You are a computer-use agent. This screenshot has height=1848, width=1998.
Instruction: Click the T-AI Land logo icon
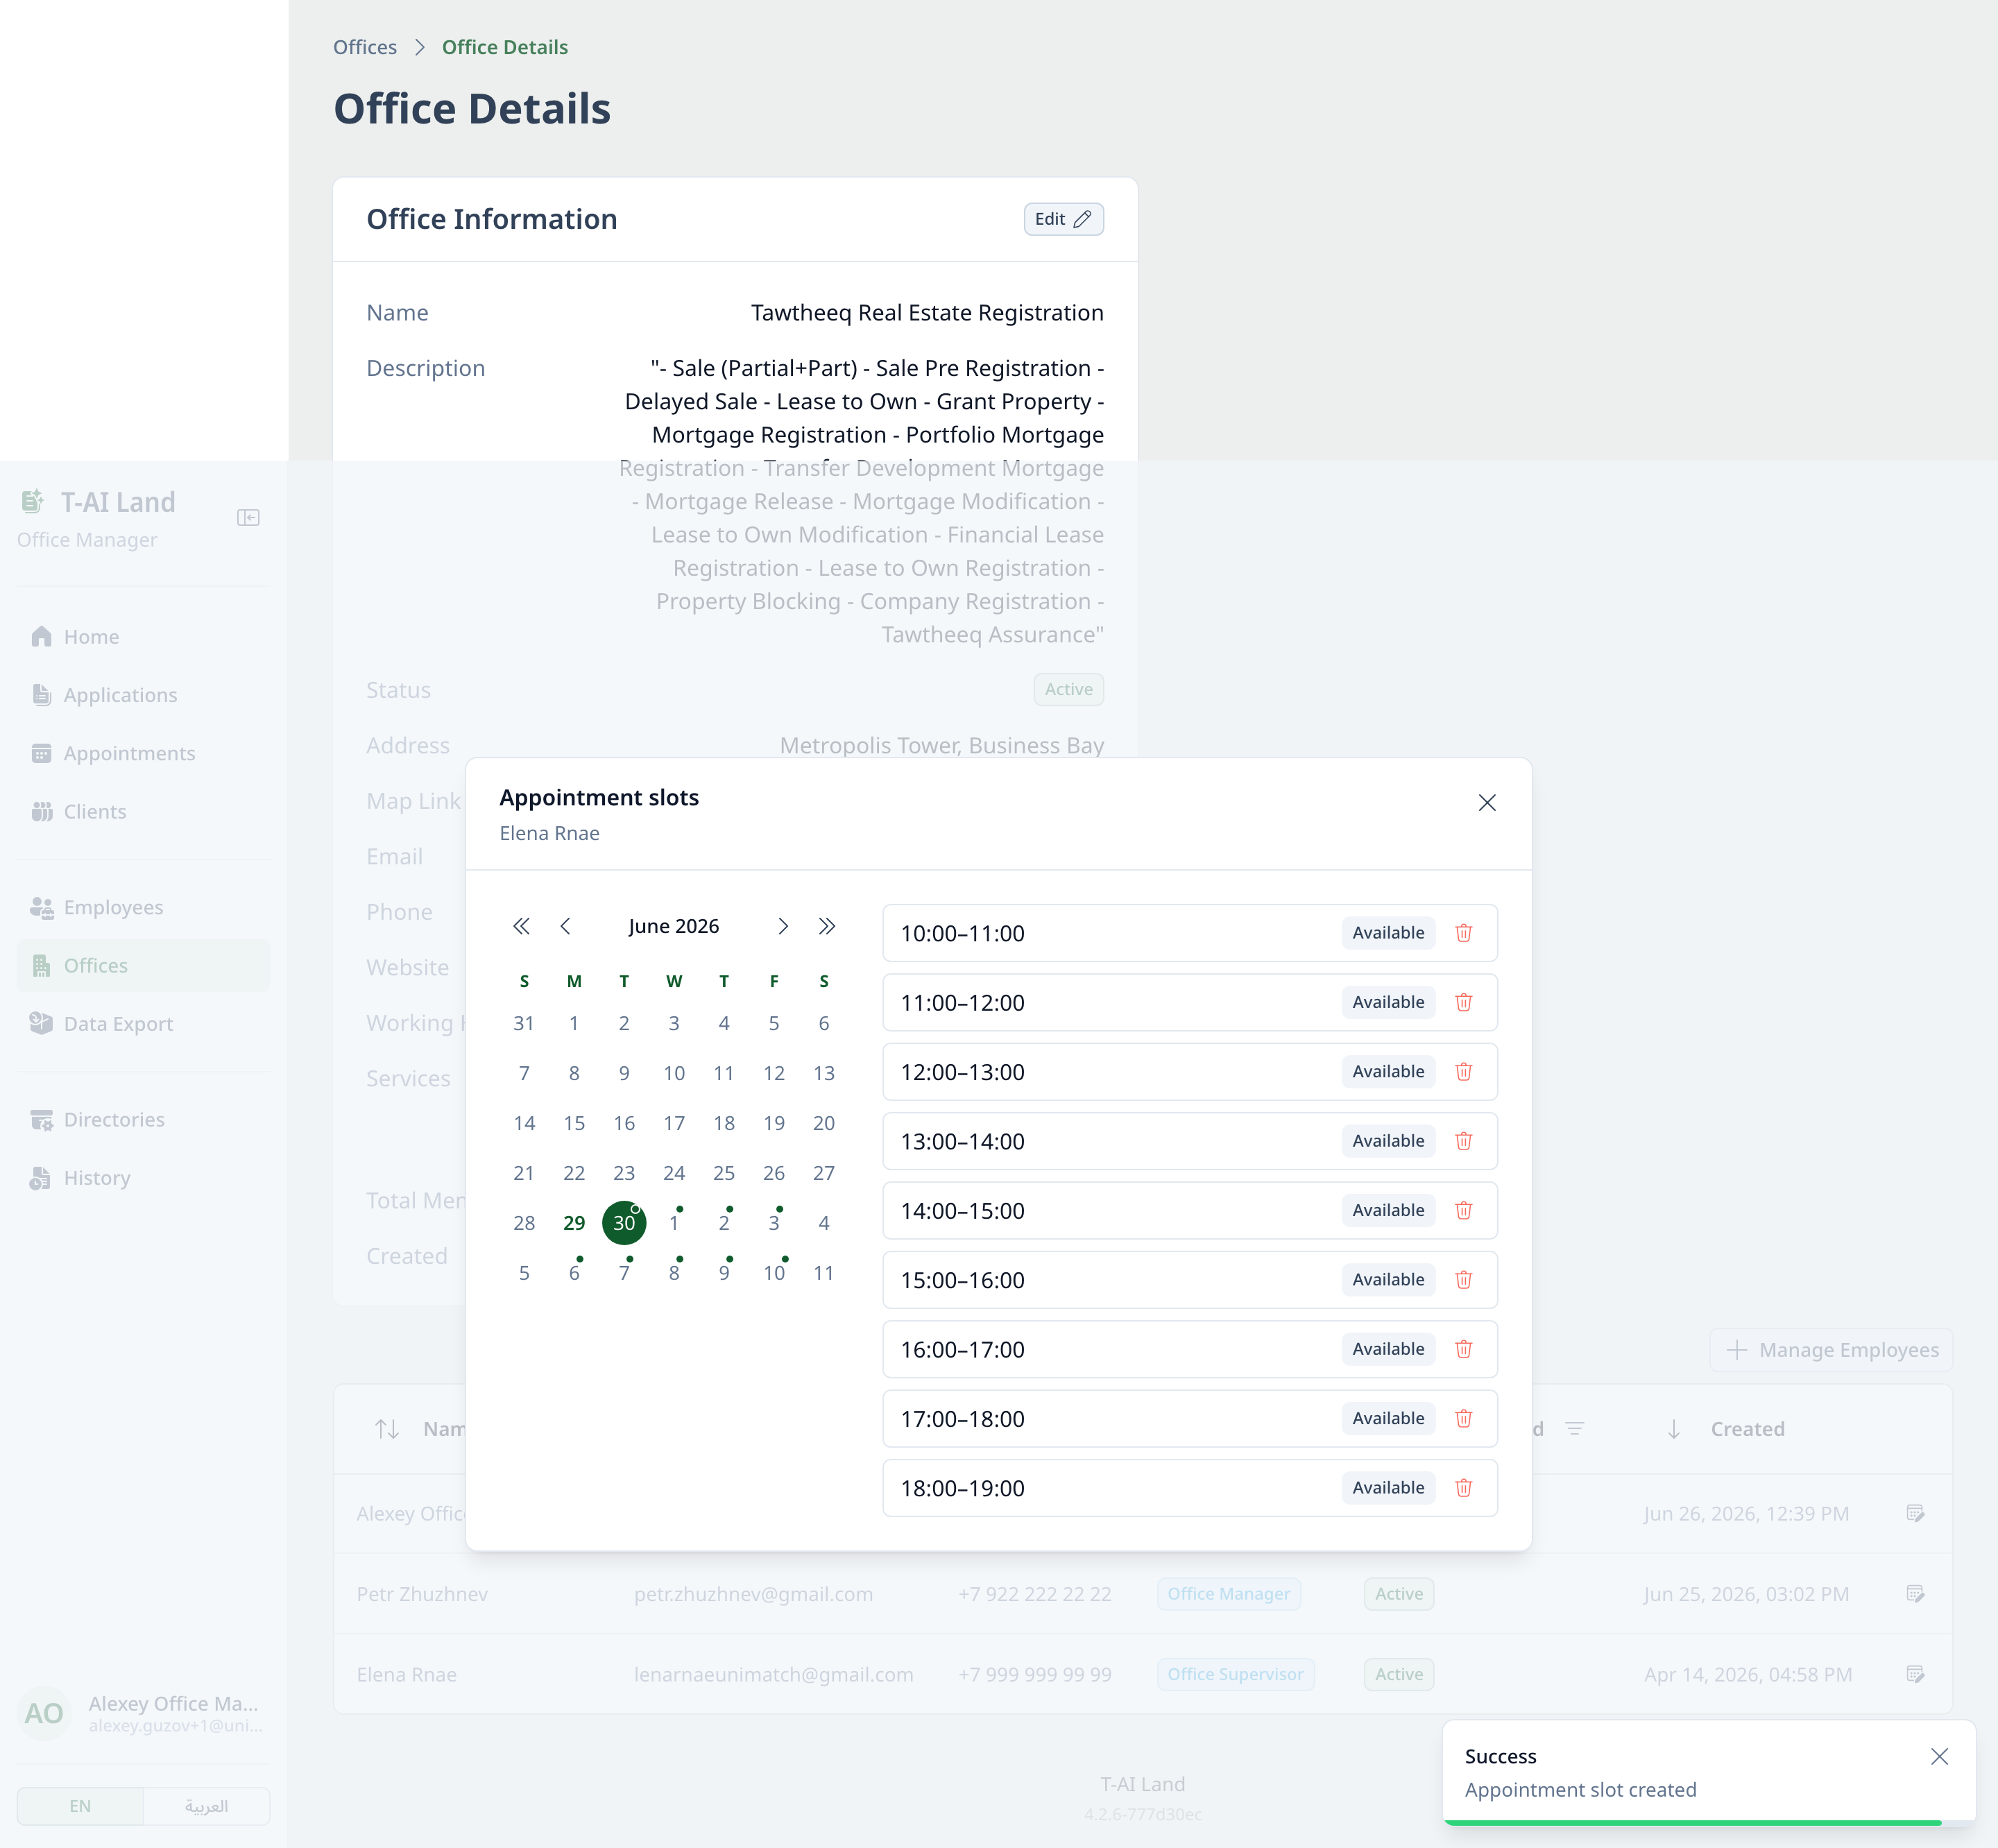33,501
